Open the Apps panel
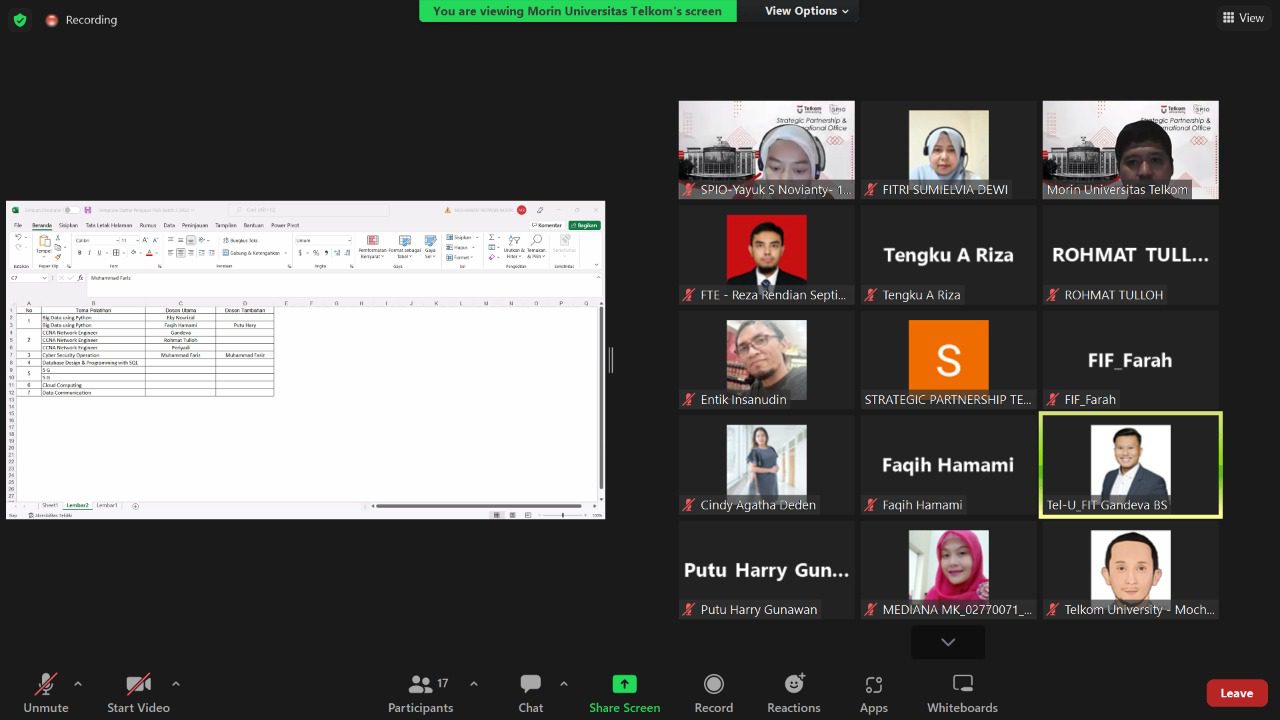Image resolution: width=1280 pixels, height=720 pixels. (x=873, y=685)
